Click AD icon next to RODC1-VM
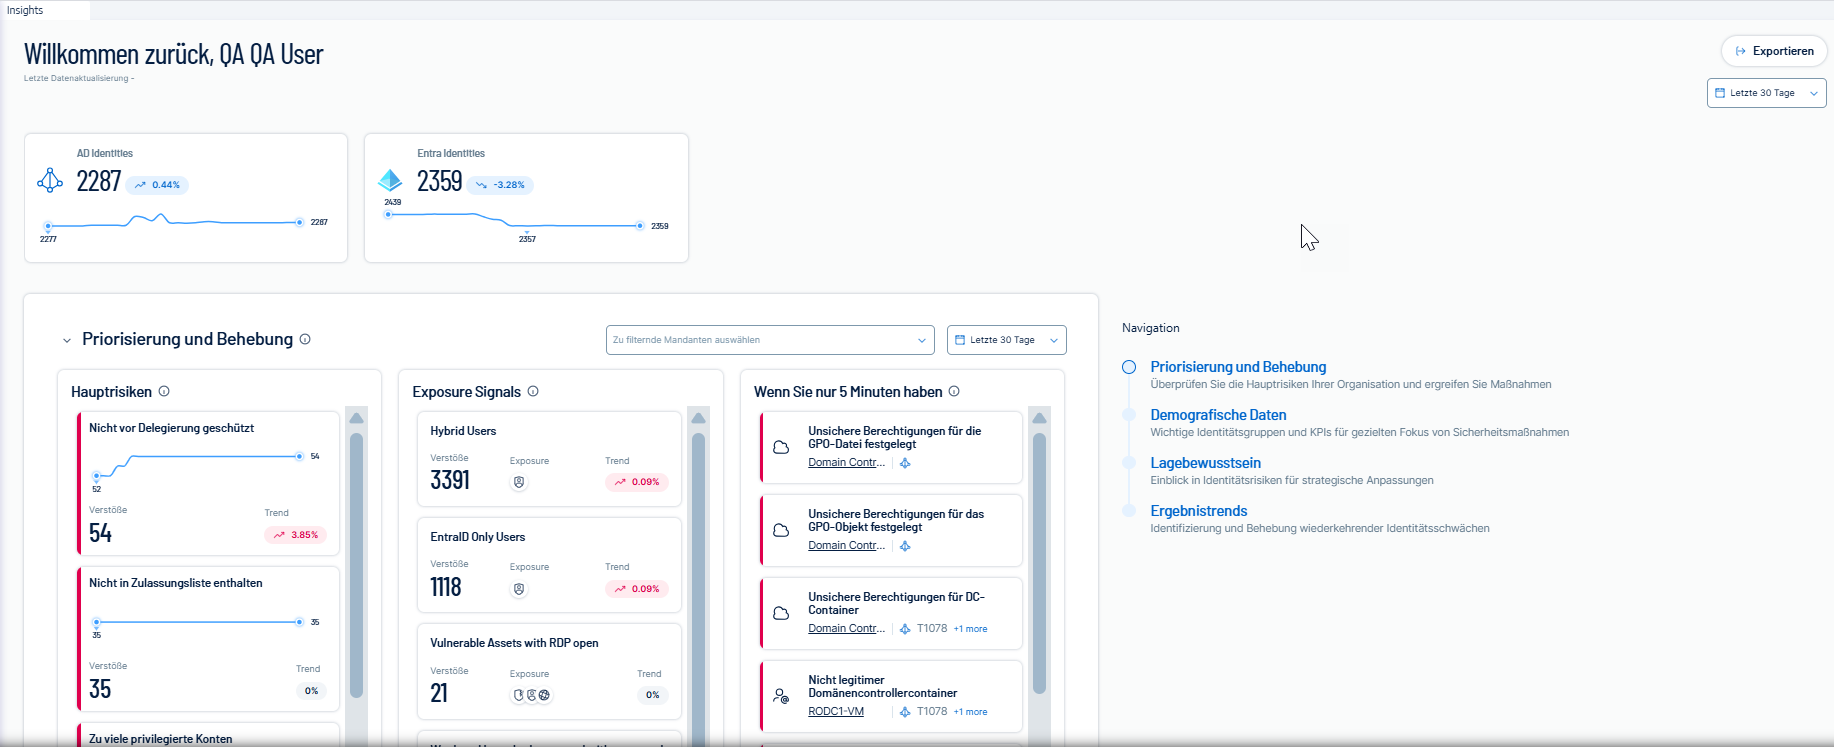 (x=905, y=712)
